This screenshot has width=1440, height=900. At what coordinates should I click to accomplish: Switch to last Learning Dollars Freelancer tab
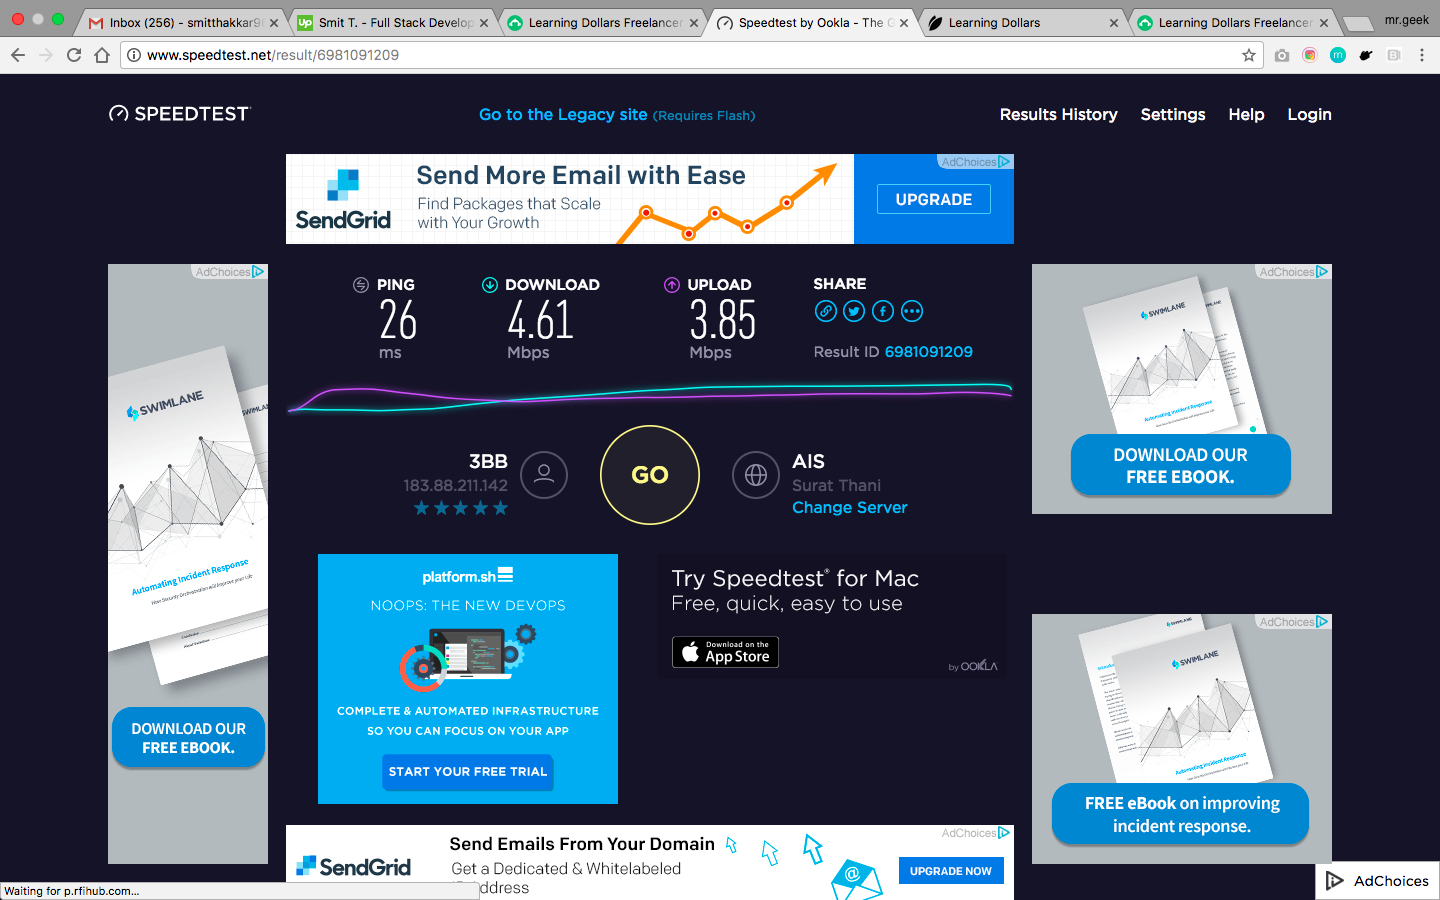point(1232,23)
